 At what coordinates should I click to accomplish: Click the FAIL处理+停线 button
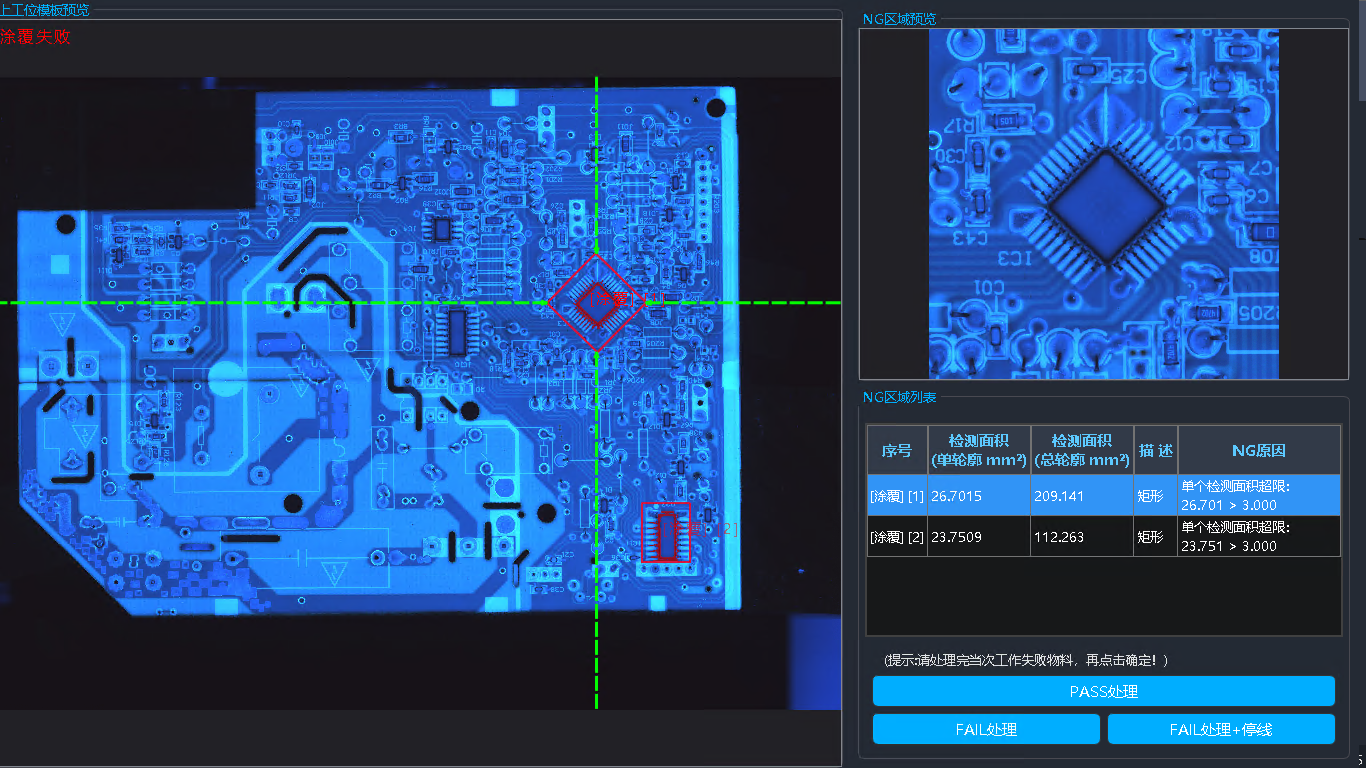click(1220, 729)
